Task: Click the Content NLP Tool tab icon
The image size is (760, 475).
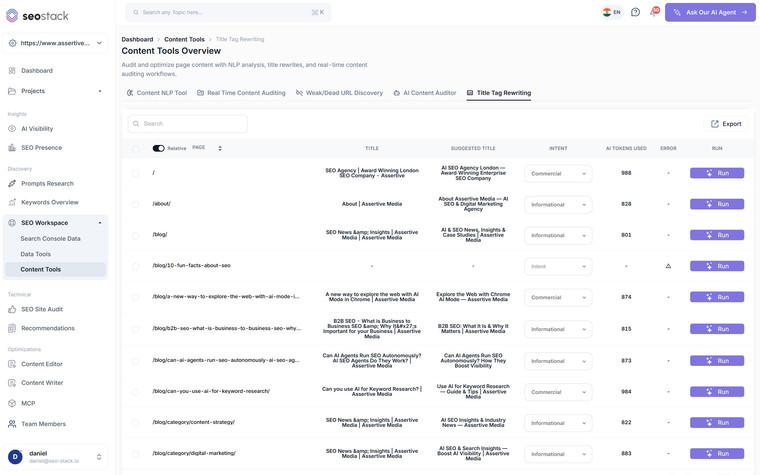Action: 130,93
